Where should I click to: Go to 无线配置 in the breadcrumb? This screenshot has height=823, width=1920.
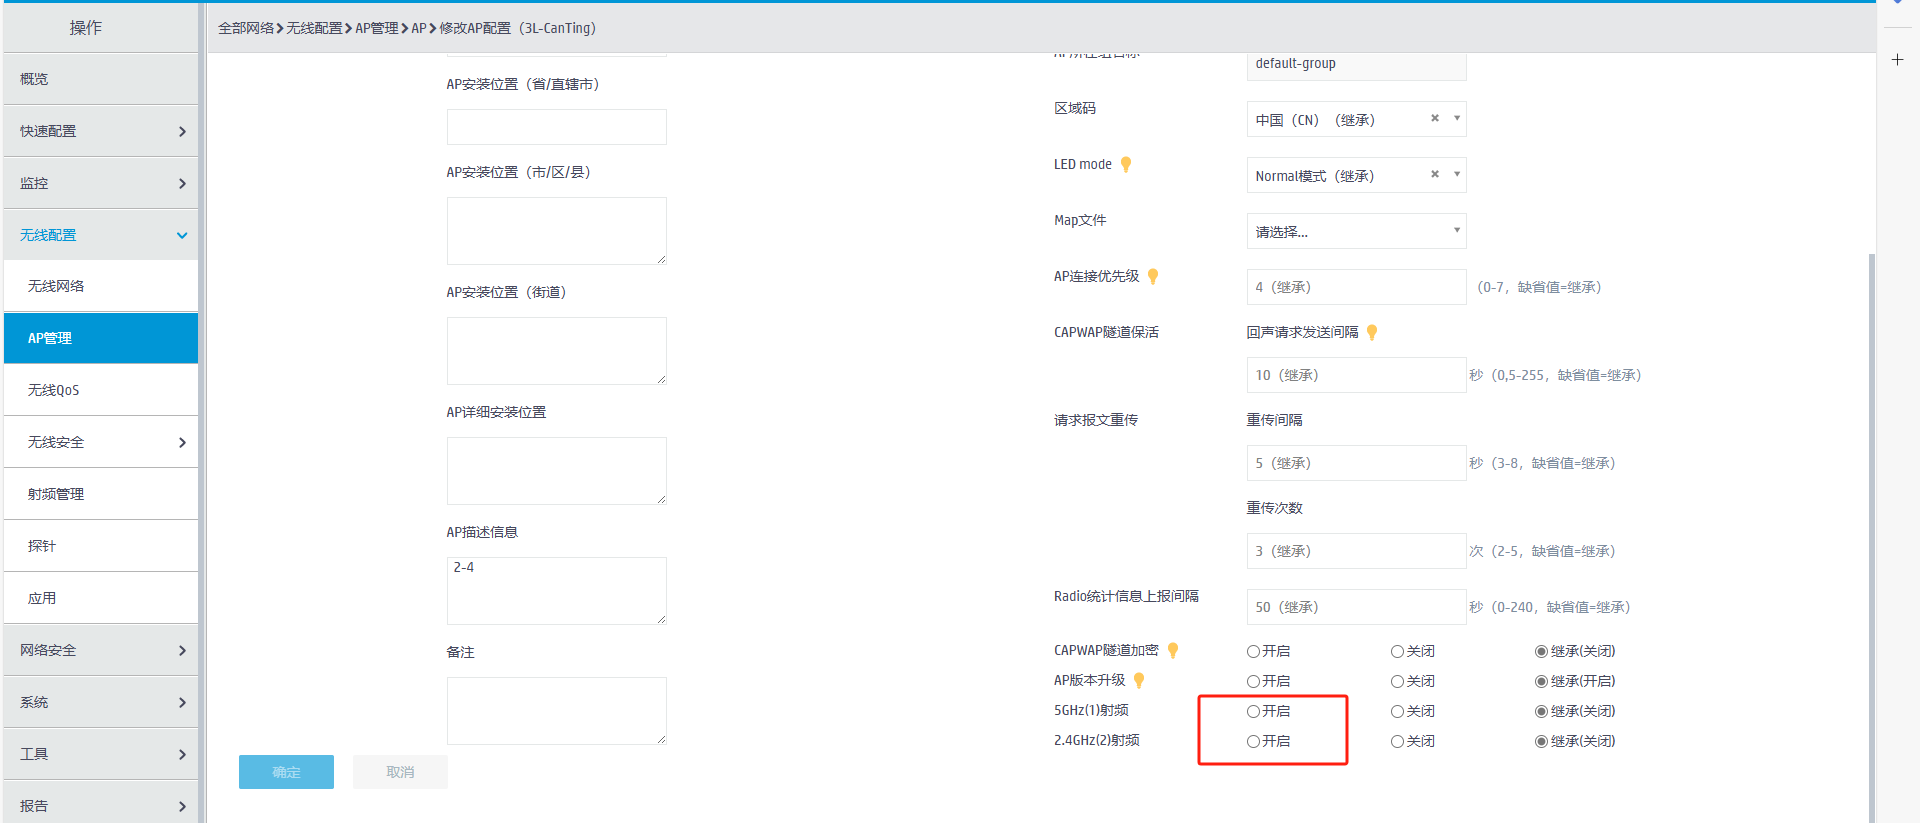click(x=314, y=28)
